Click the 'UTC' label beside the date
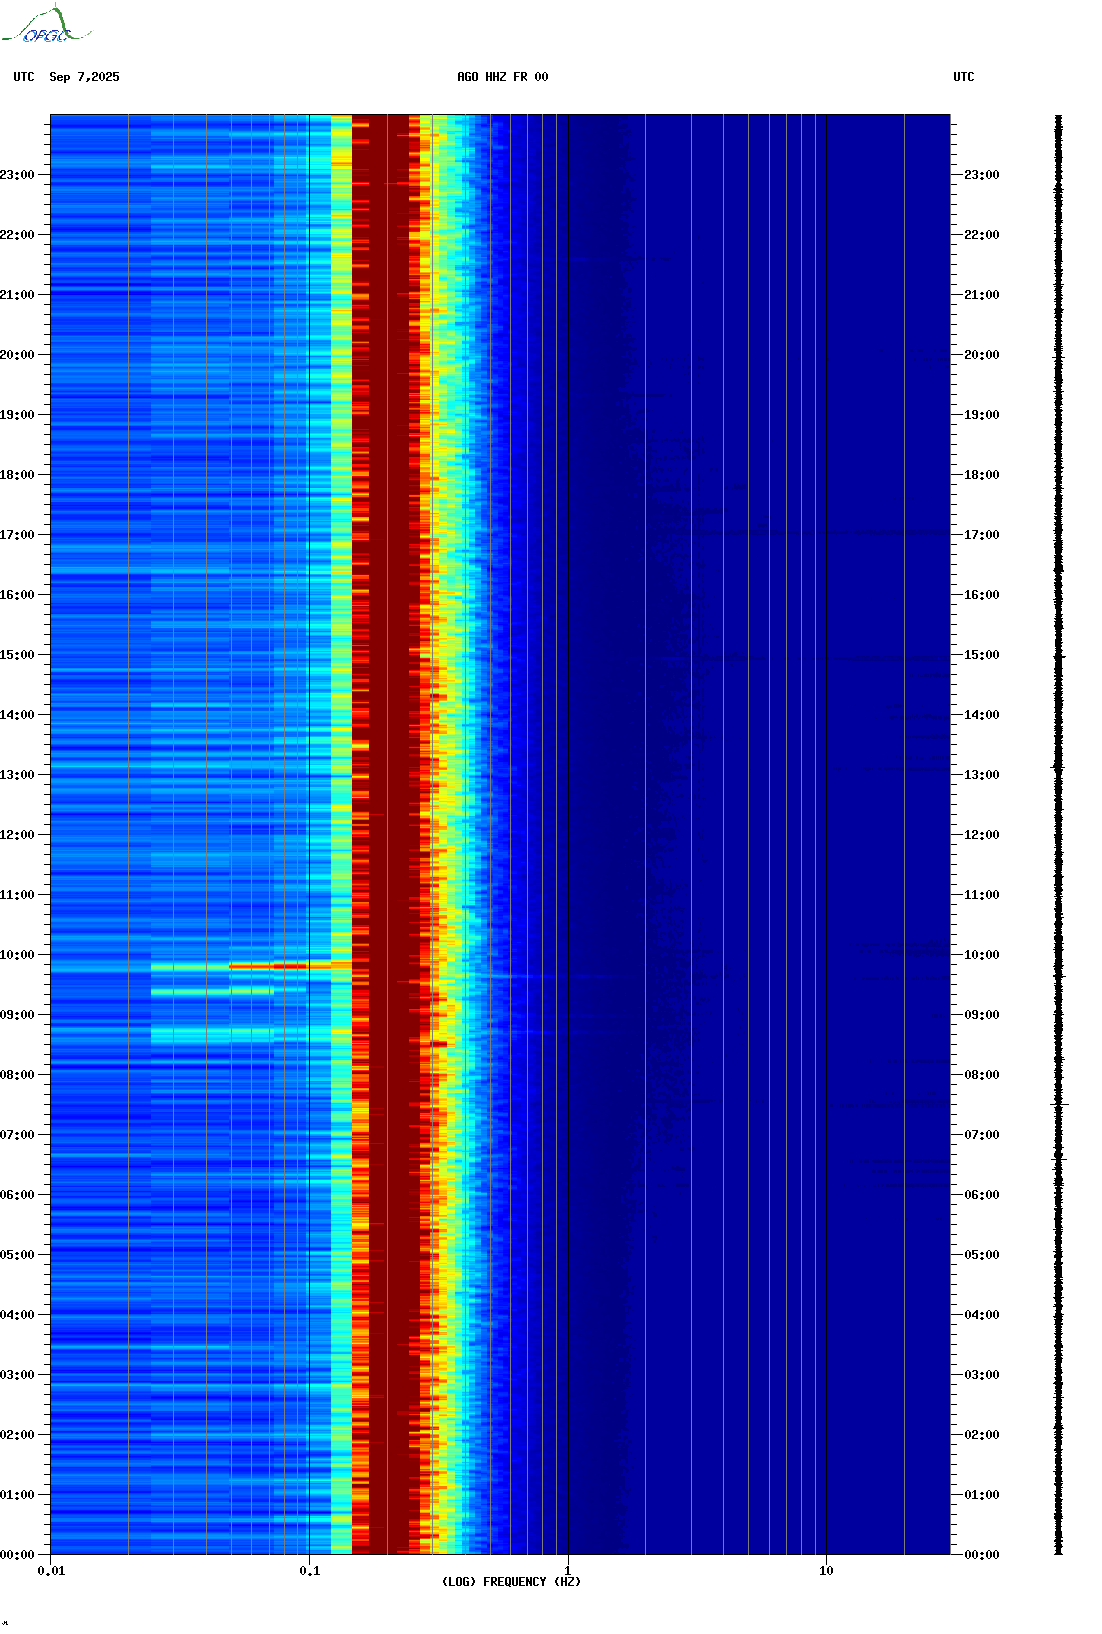This screenshot has height=1634, width=1102. pos(24,77)
